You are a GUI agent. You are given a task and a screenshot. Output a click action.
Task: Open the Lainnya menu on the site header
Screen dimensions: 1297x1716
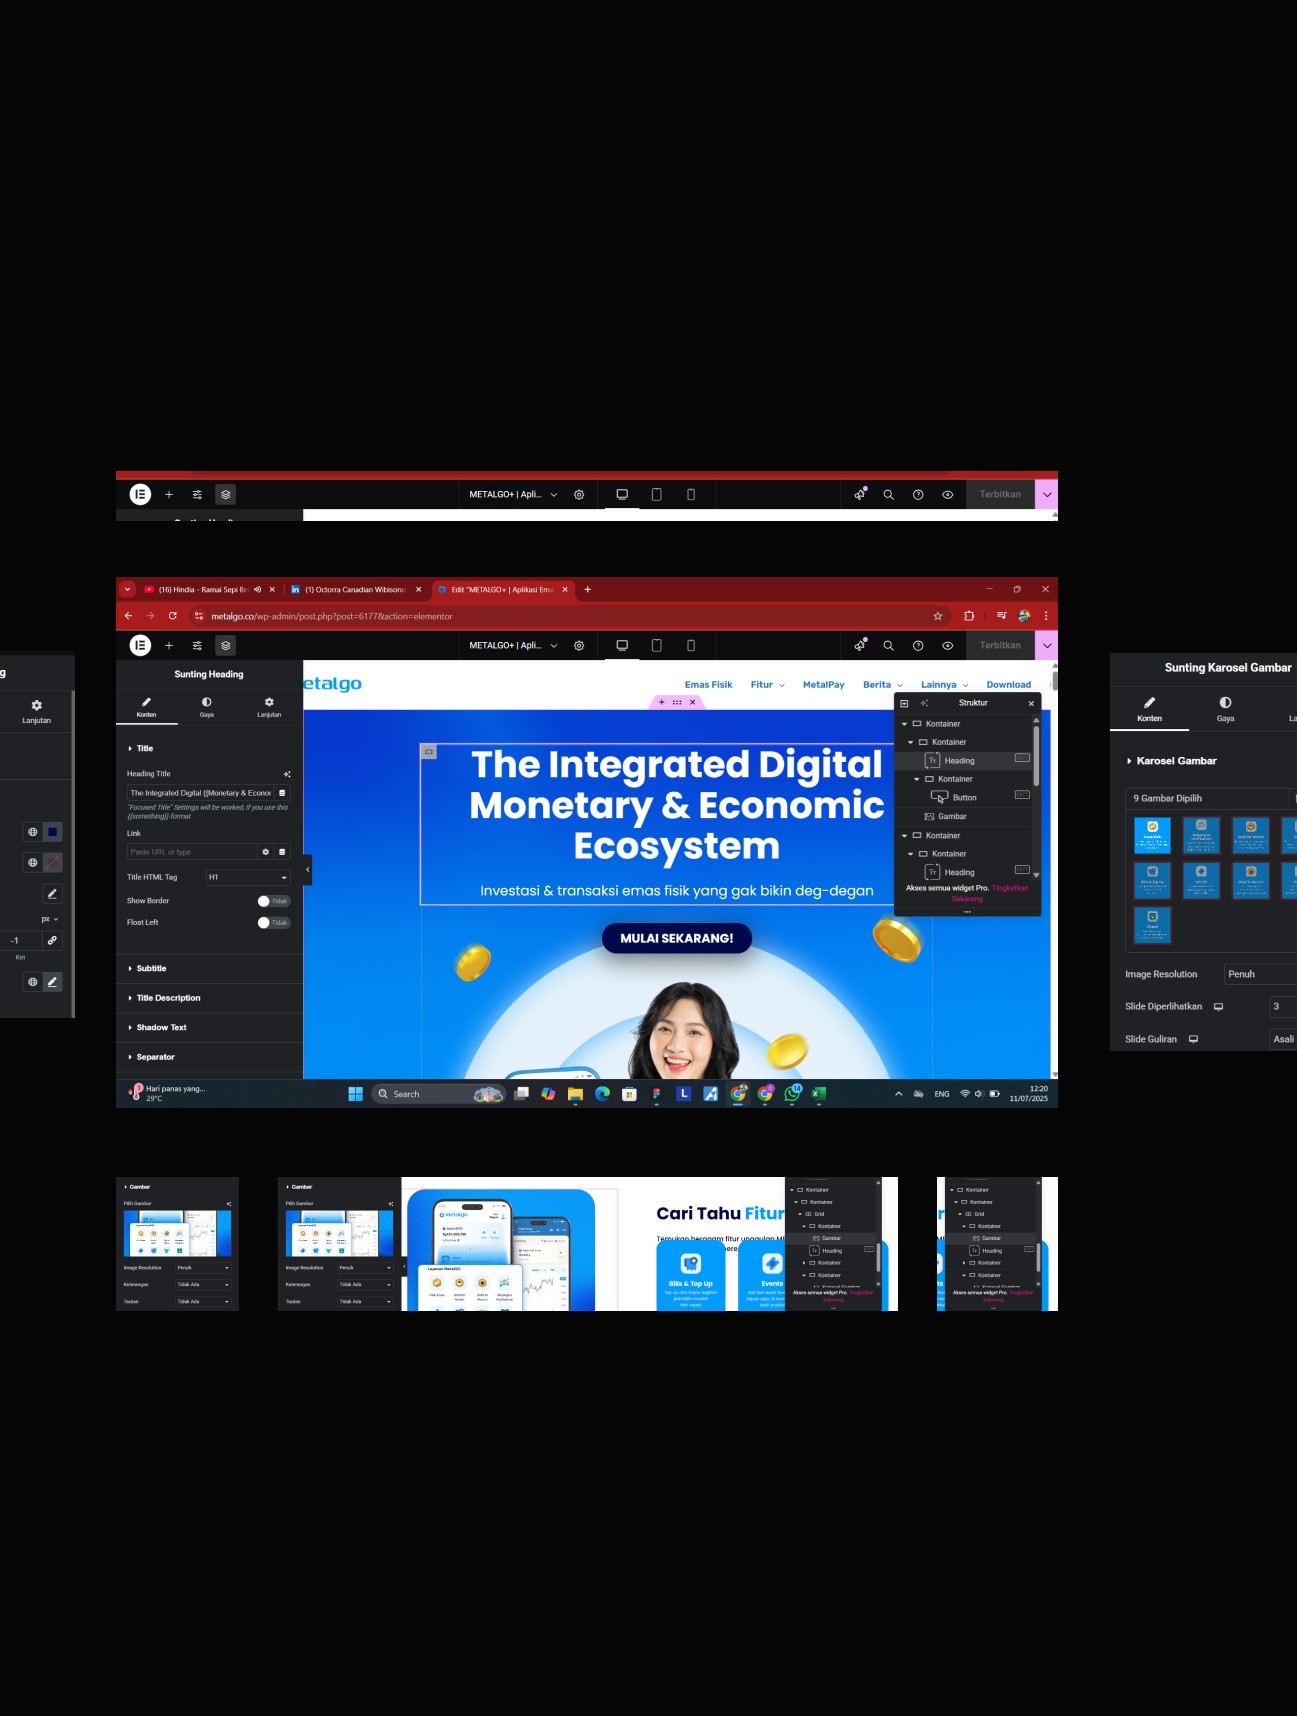(944, 685)
